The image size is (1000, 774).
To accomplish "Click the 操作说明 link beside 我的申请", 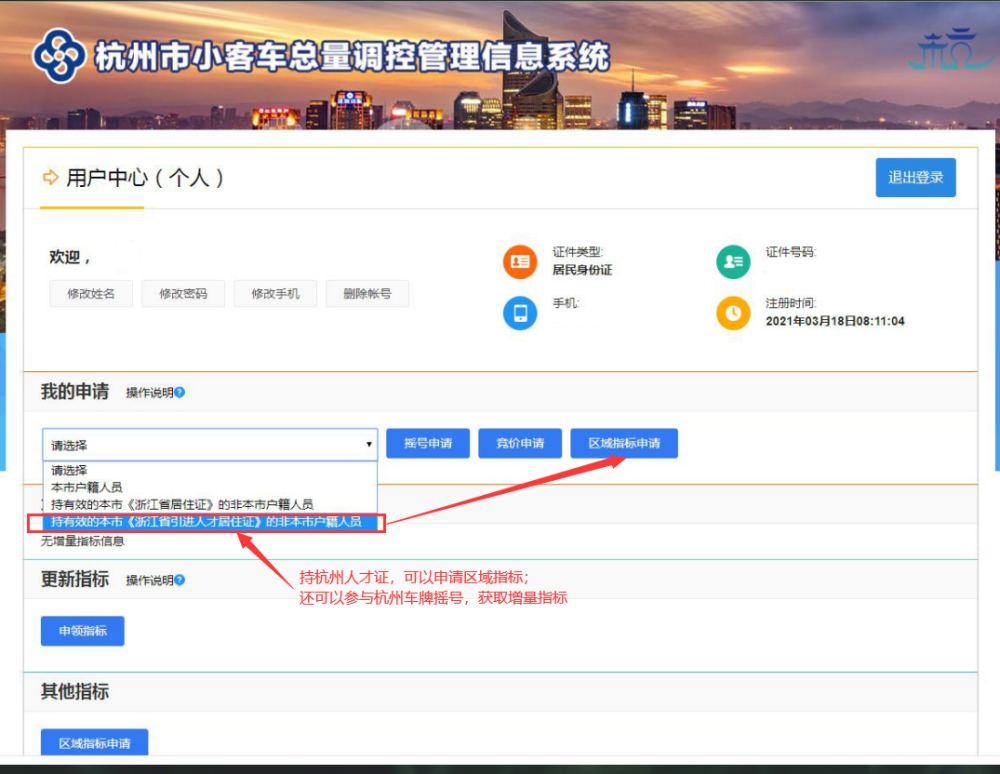I will pos(149,393).
